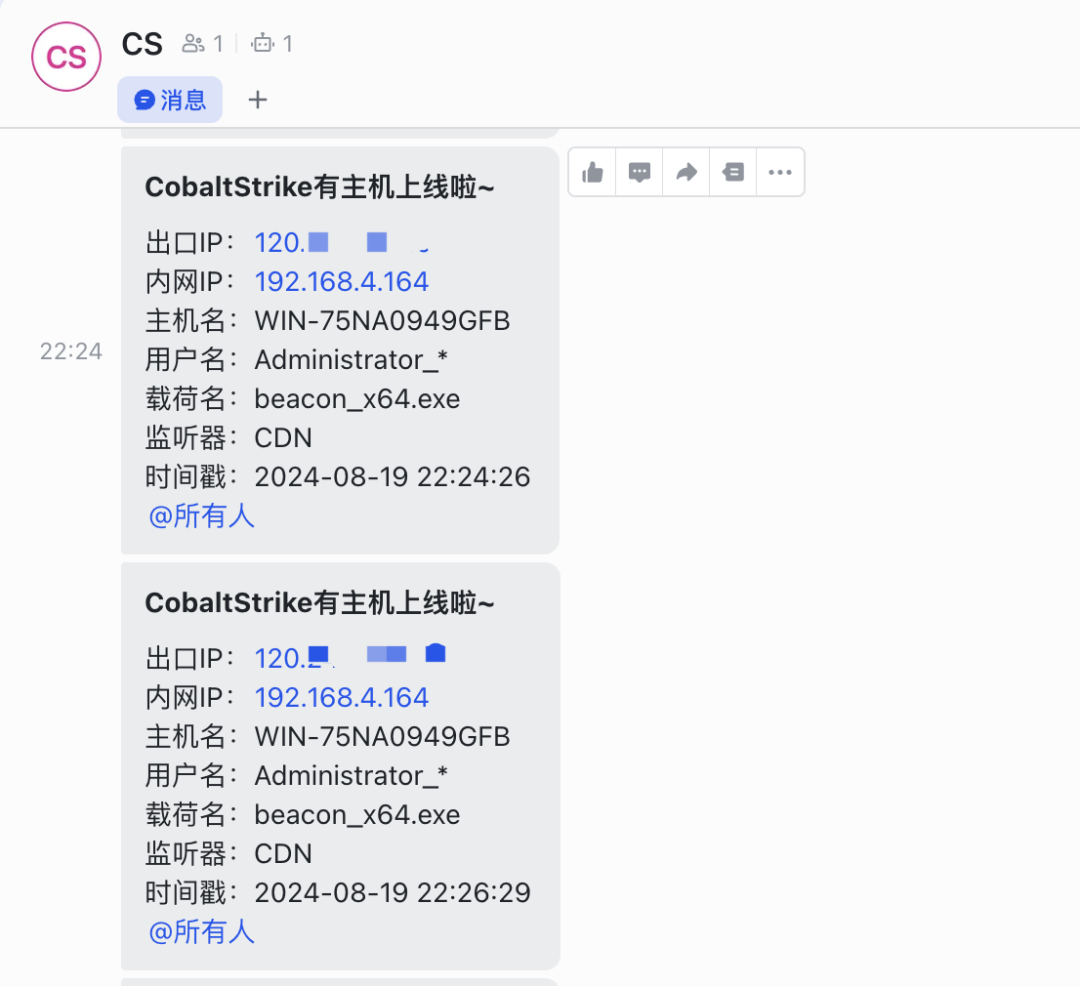Add a new tab with plus button
The image size is (1080, 986).
(258, 100)
